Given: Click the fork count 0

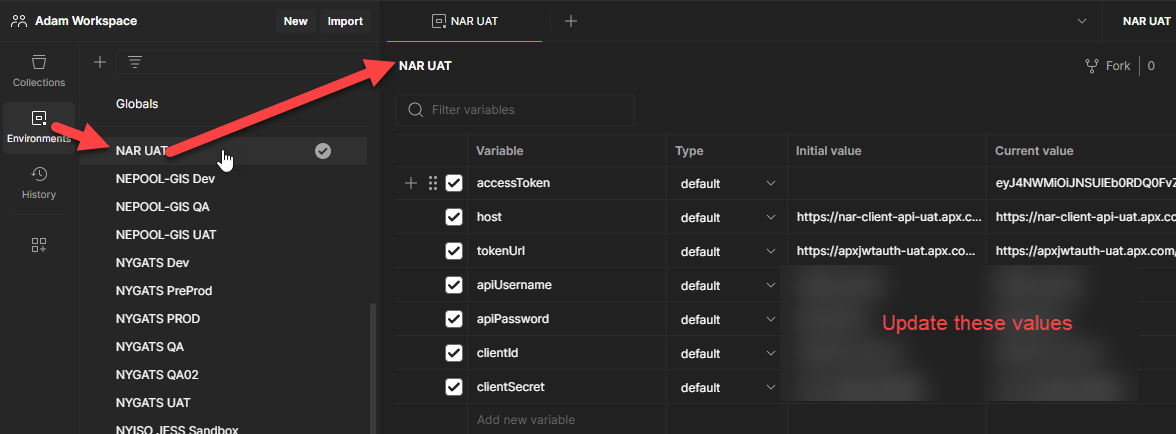Looking at the screenshot, I should pos(1151,66).
